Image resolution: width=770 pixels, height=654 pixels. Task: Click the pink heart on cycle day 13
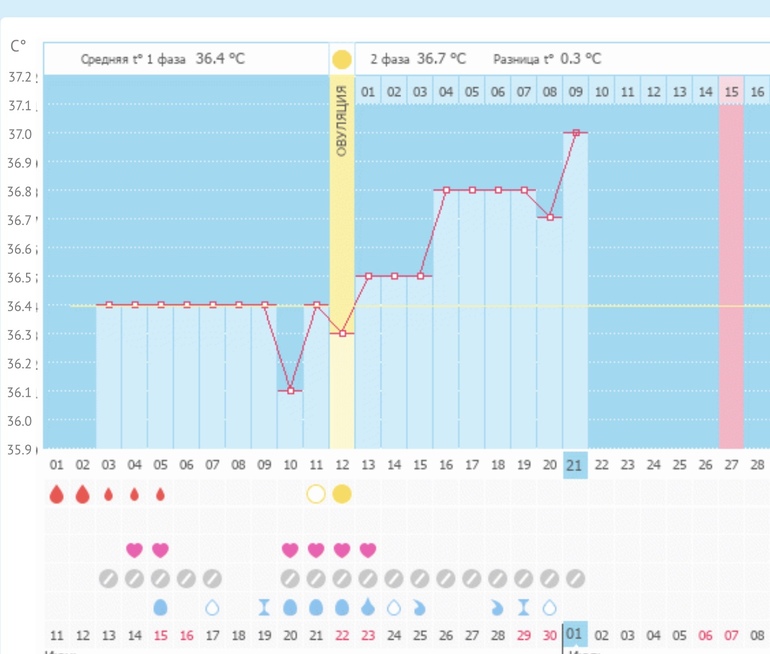point(368,549)
